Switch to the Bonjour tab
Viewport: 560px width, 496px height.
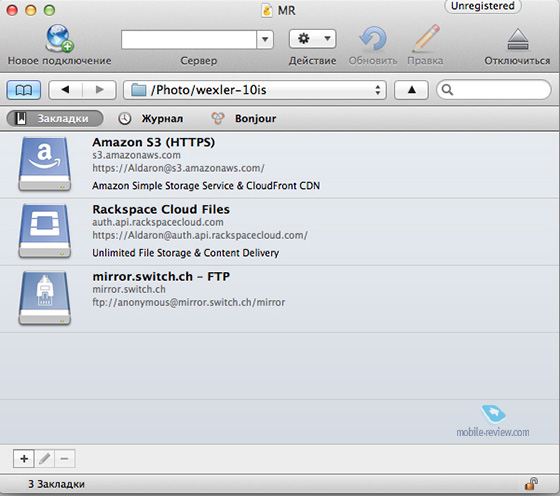point(244,119)
